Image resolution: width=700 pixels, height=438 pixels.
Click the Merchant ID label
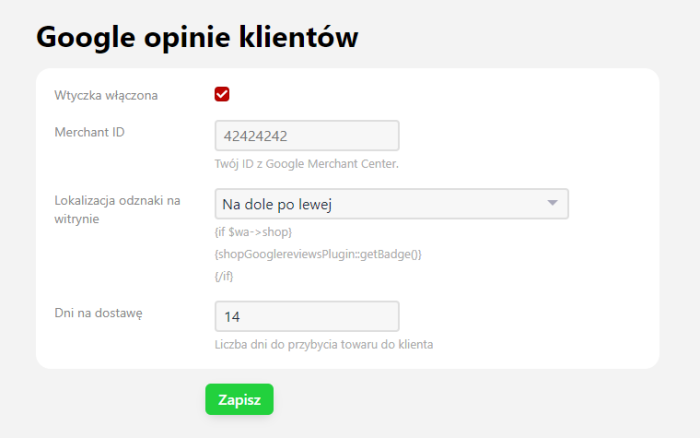click(x=89, y=132)
